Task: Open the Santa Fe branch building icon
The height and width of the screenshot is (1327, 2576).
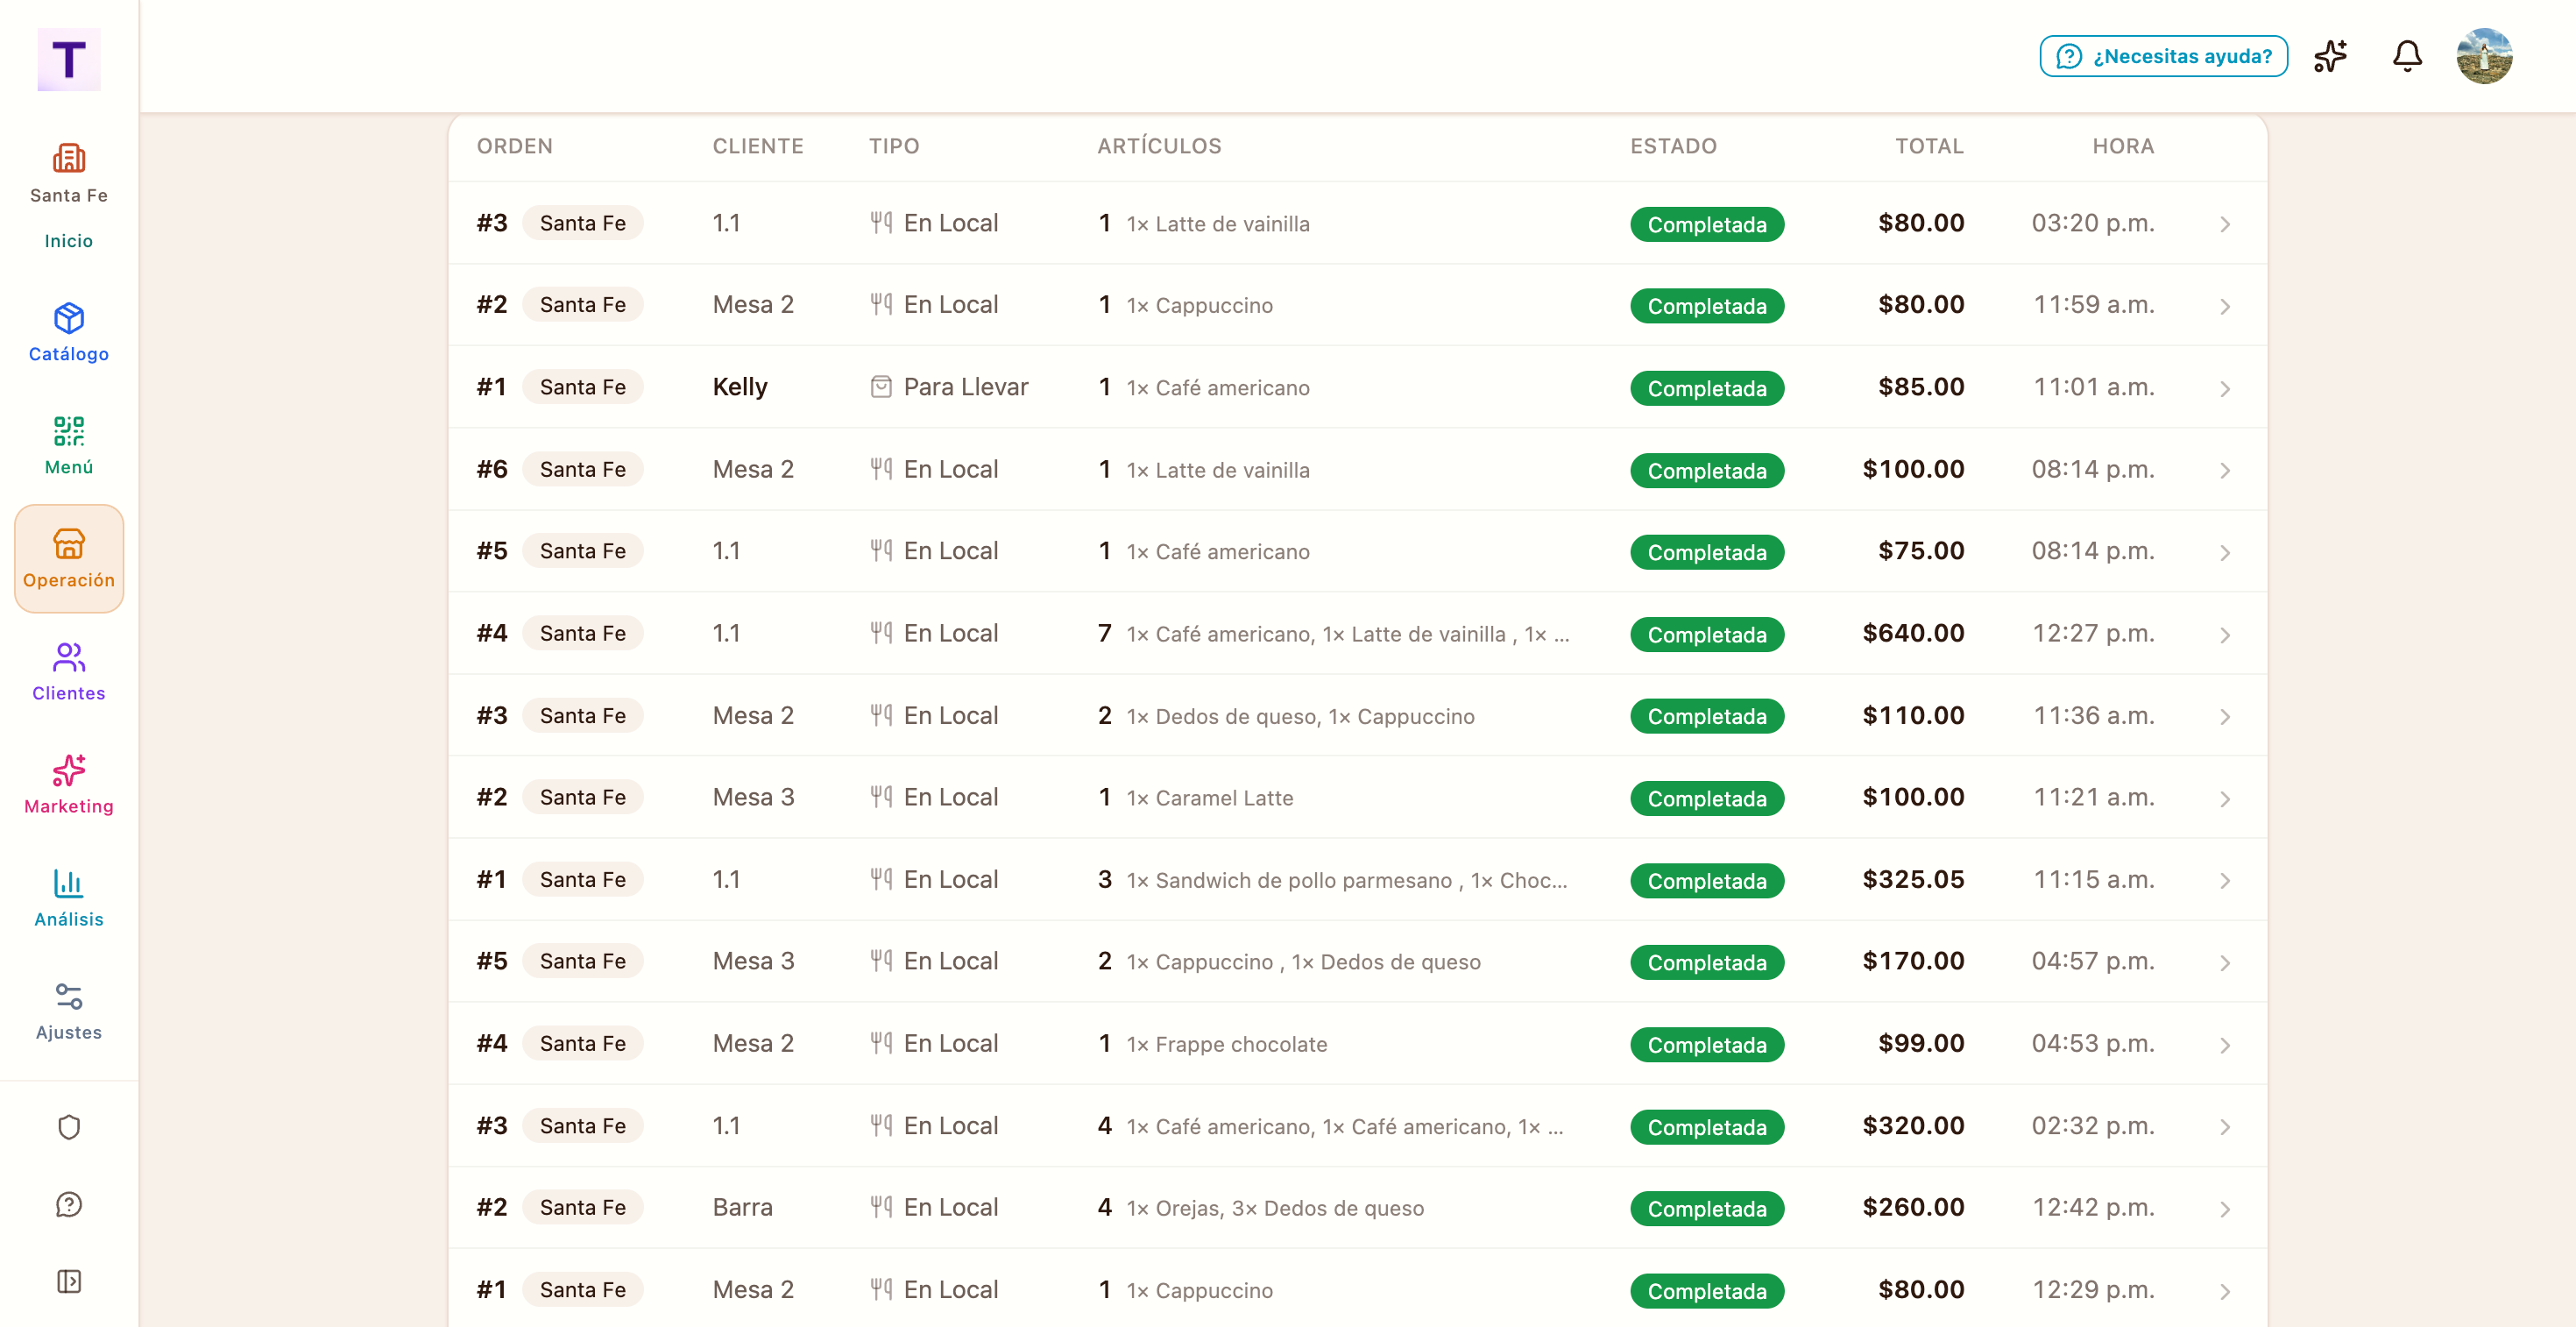Action: (69, 159)
